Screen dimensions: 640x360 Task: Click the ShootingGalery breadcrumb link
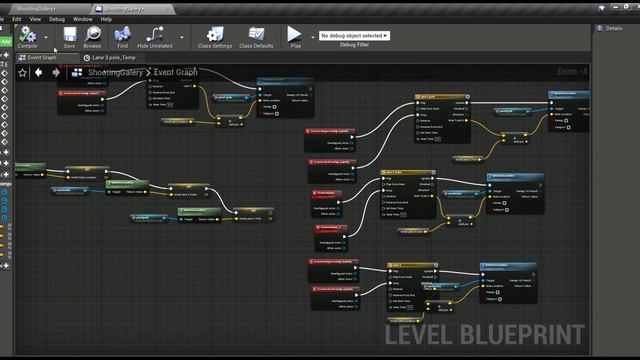click(x=116, y=73)
